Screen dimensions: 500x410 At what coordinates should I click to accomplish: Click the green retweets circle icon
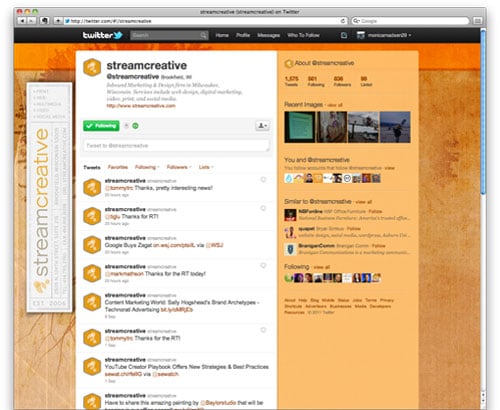click(x=135, y=126)
